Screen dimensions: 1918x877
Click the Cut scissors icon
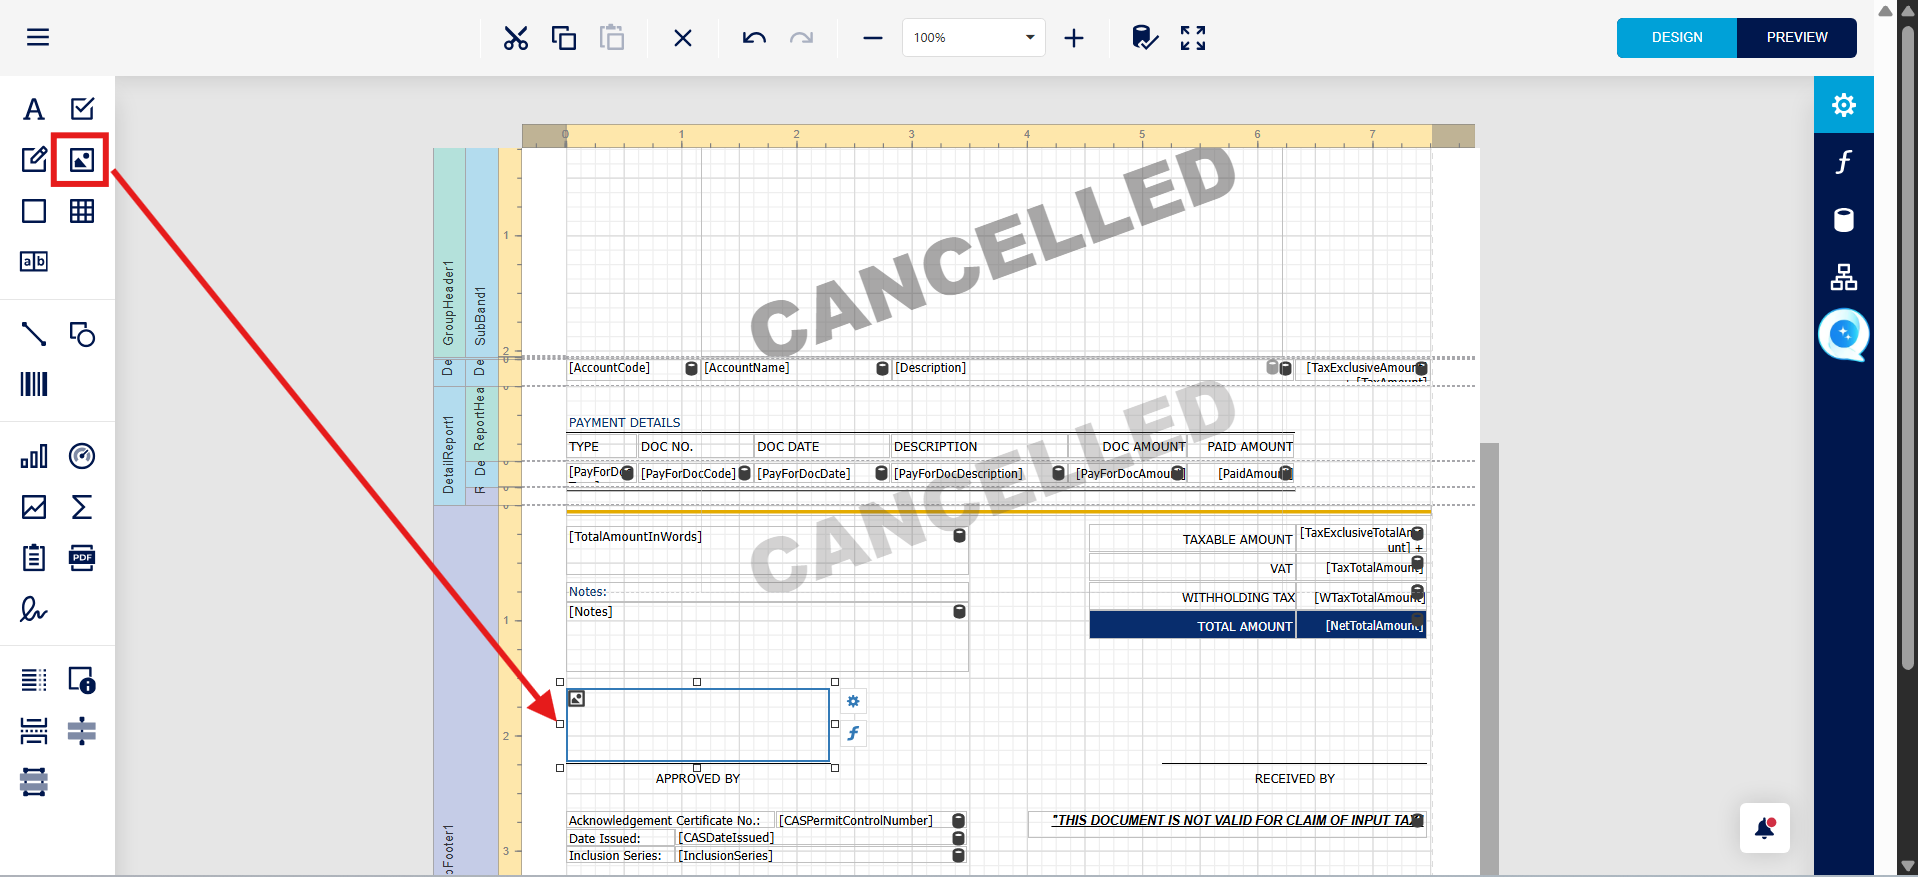[x=516, y=38]
